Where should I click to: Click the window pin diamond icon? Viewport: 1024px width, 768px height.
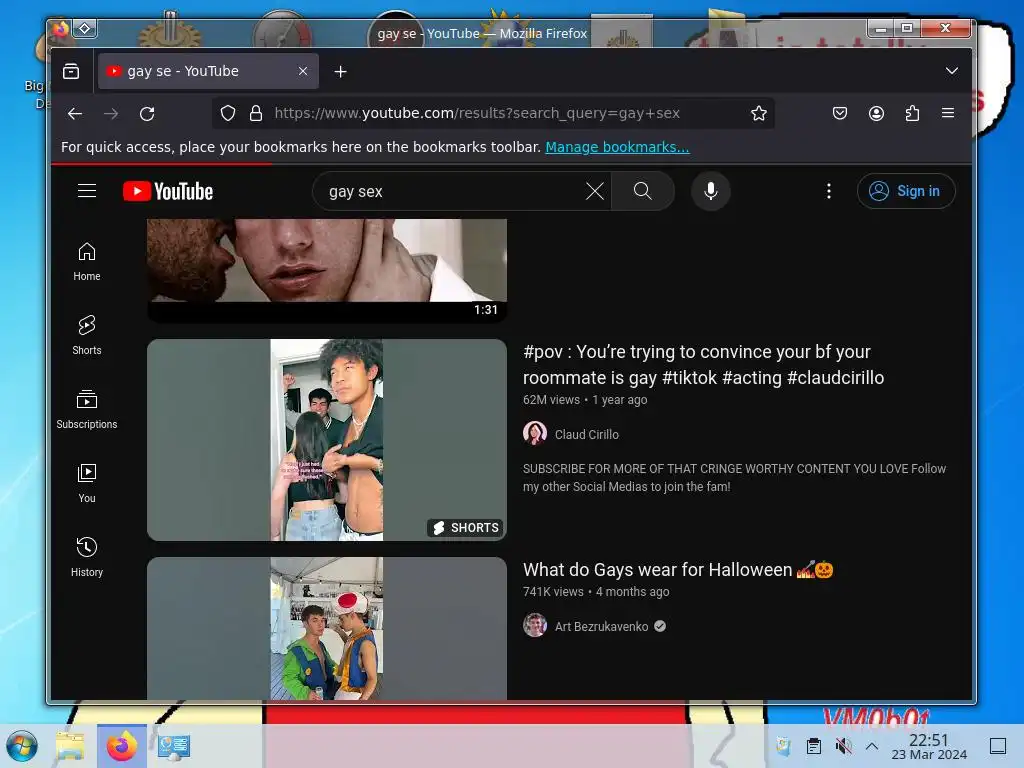[85, 28]
